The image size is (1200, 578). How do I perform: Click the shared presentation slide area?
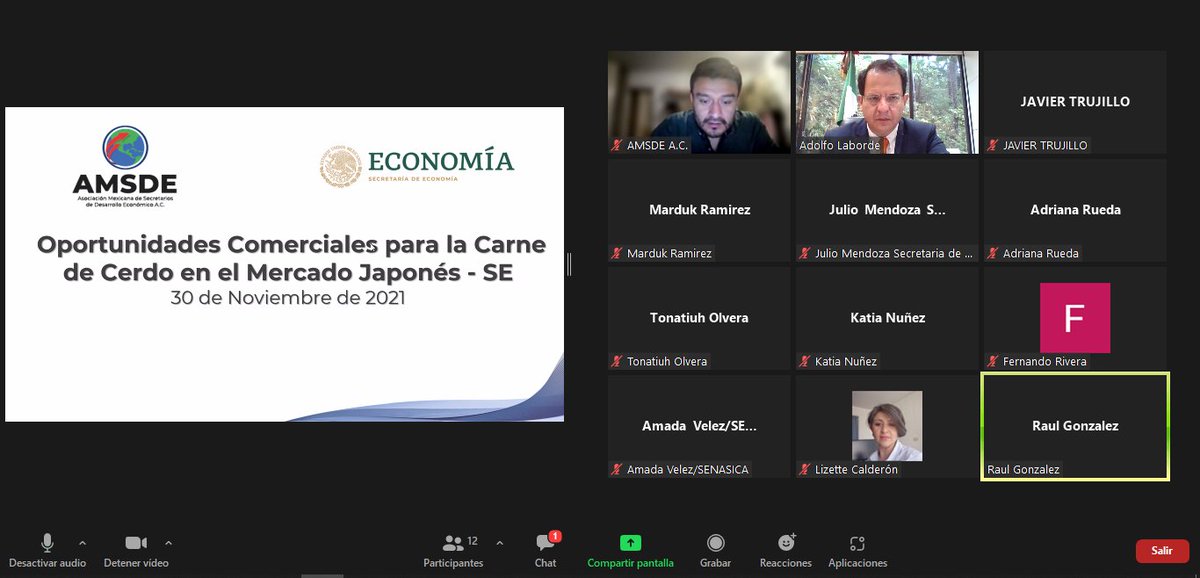tap(284, 264)
